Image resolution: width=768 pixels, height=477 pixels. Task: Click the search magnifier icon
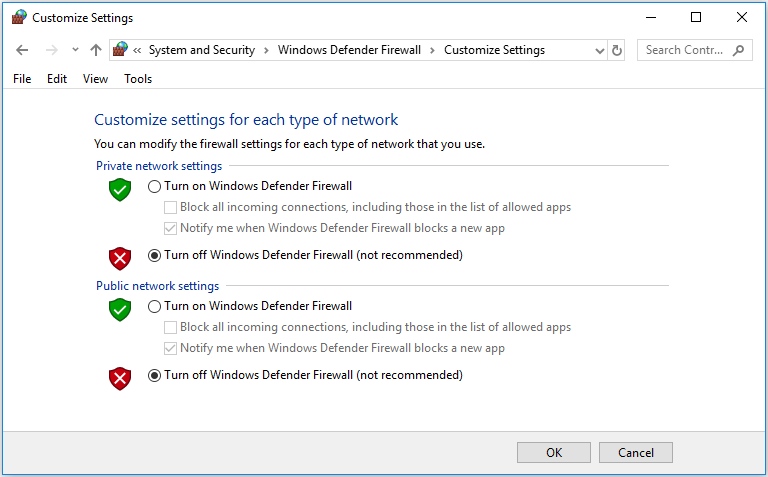coord(738,50)
